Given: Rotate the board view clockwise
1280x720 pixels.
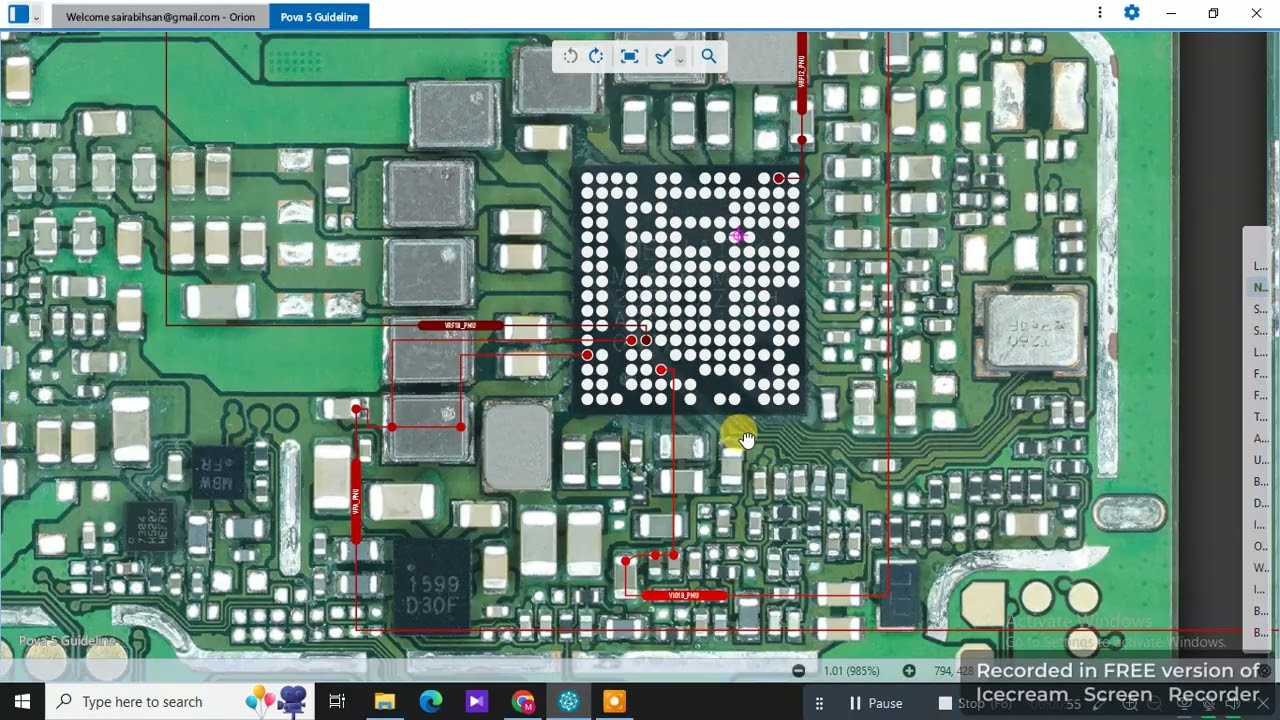Looking at the screenshot, I should pos(596,56).
